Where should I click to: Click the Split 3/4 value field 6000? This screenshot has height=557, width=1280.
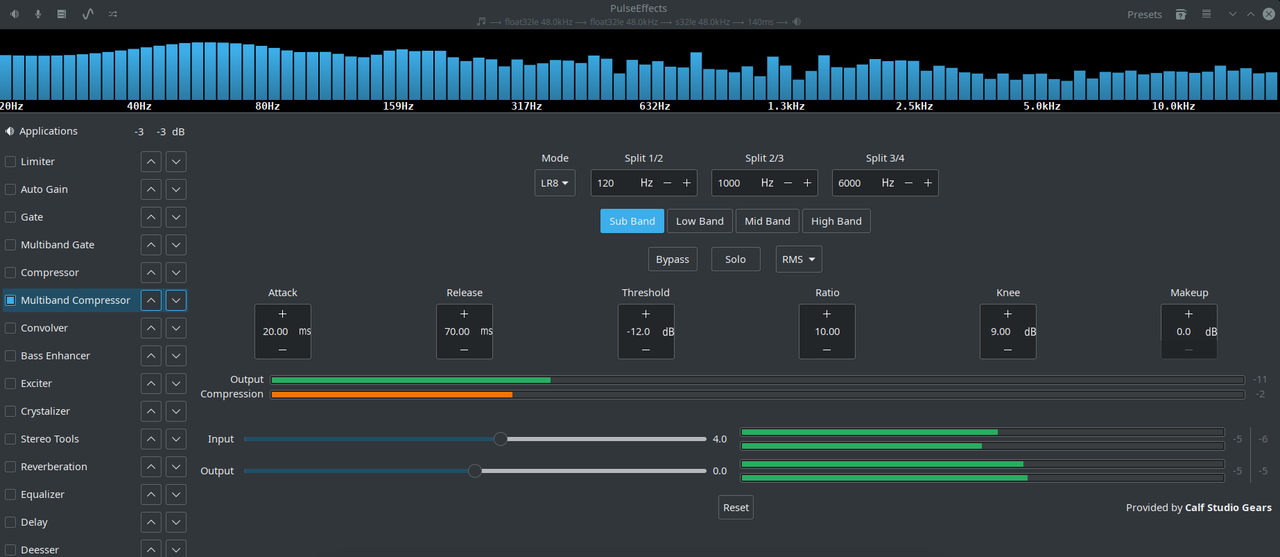(x=854, y=183)
